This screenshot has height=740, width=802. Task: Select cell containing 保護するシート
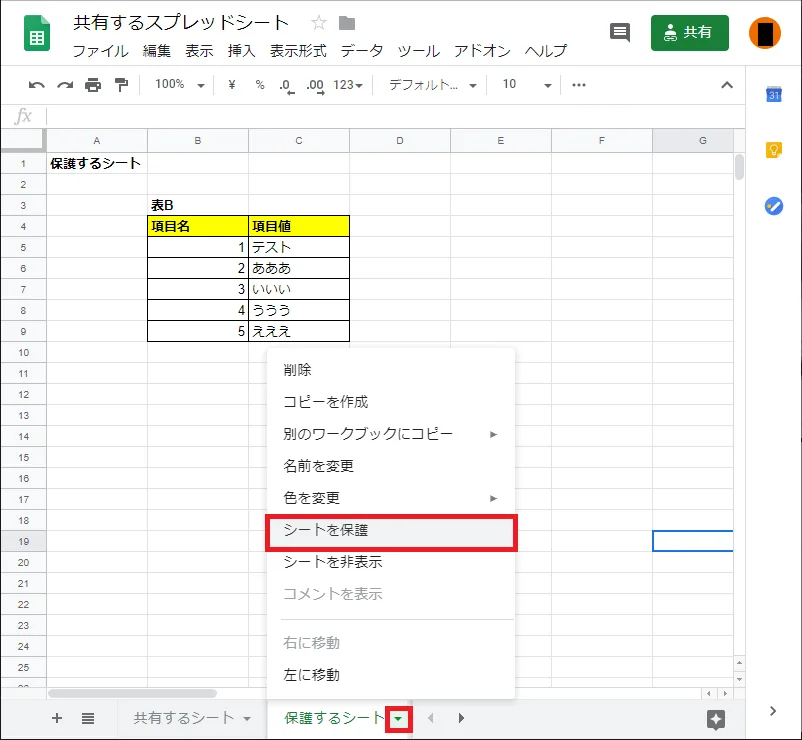click(97, 163)
